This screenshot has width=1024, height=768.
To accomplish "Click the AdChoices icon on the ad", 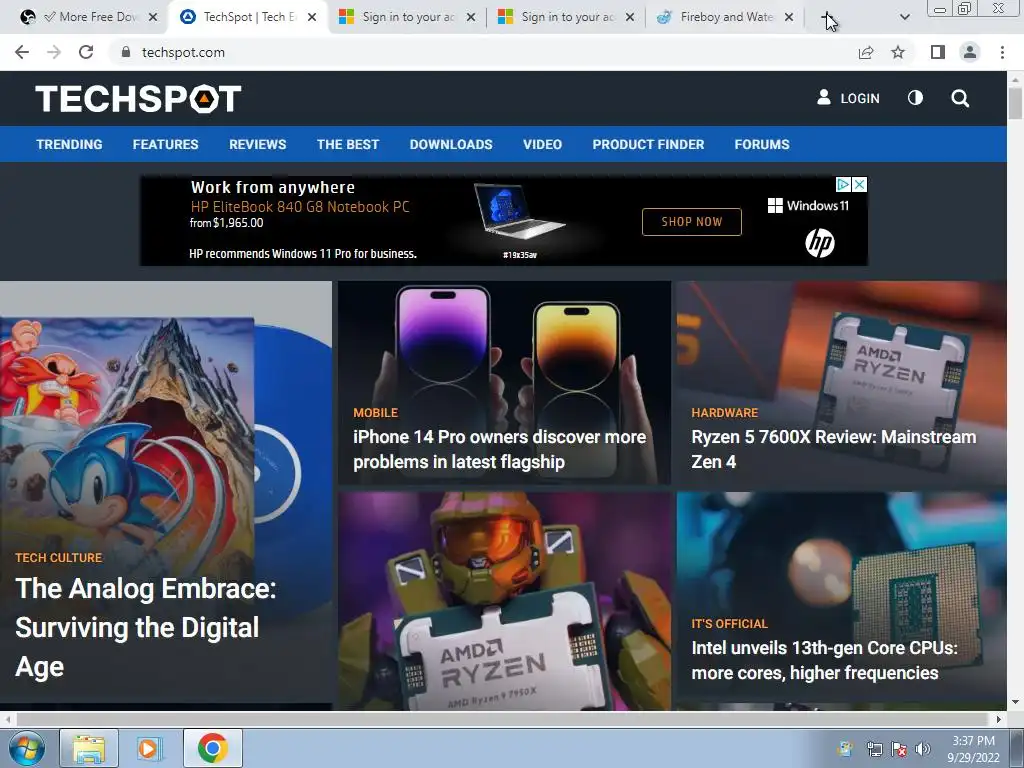I will (x=843, y=185).
